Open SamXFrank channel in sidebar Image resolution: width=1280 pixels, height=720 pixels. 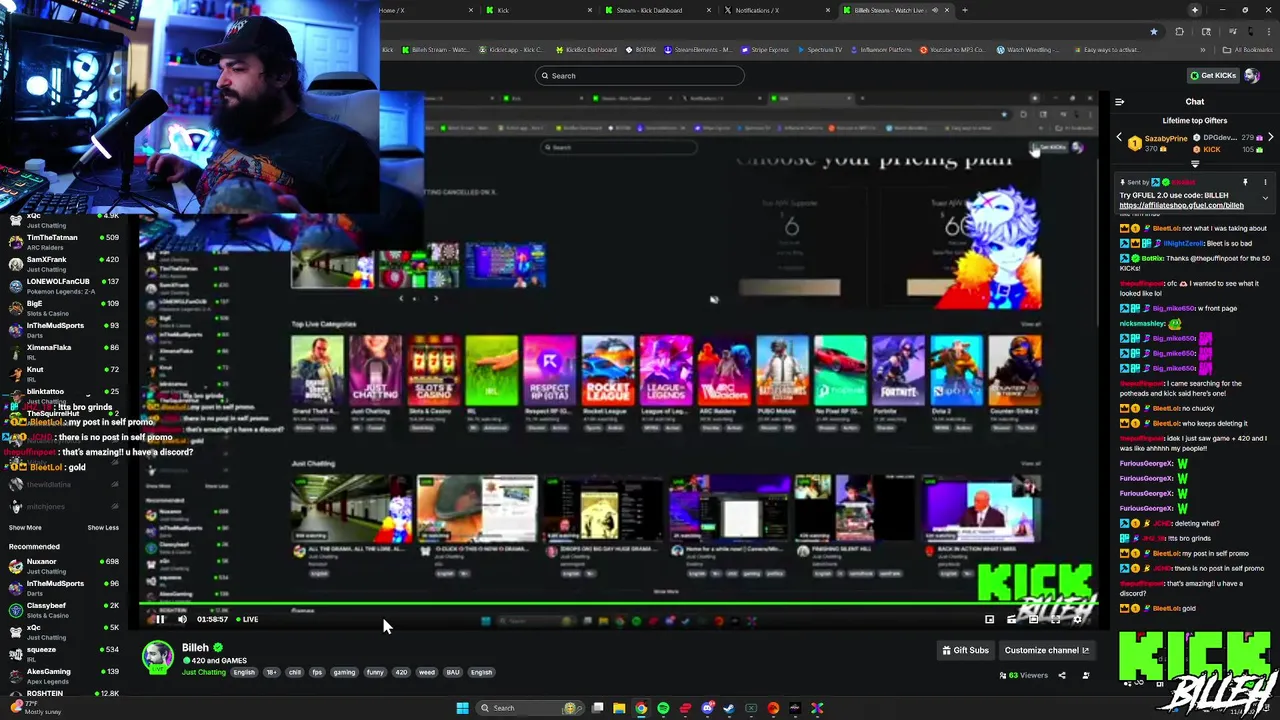coord(64,263)
